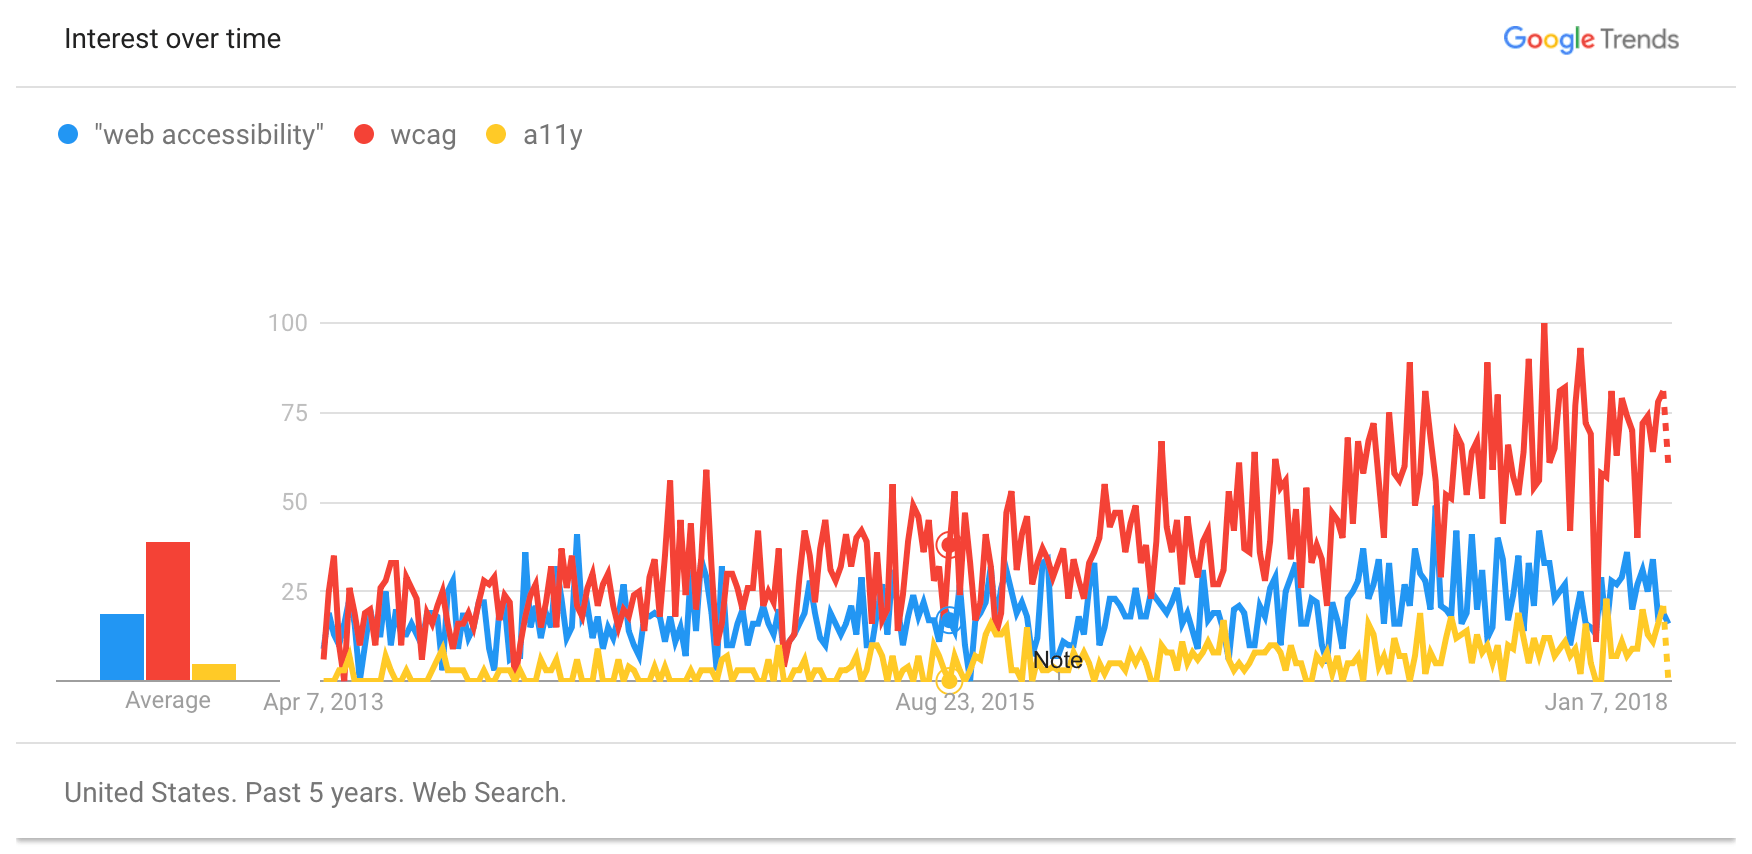Click the red wcag legend dot
The image size is (1752, 854).
pyautogui.click(x=364, y=134)
